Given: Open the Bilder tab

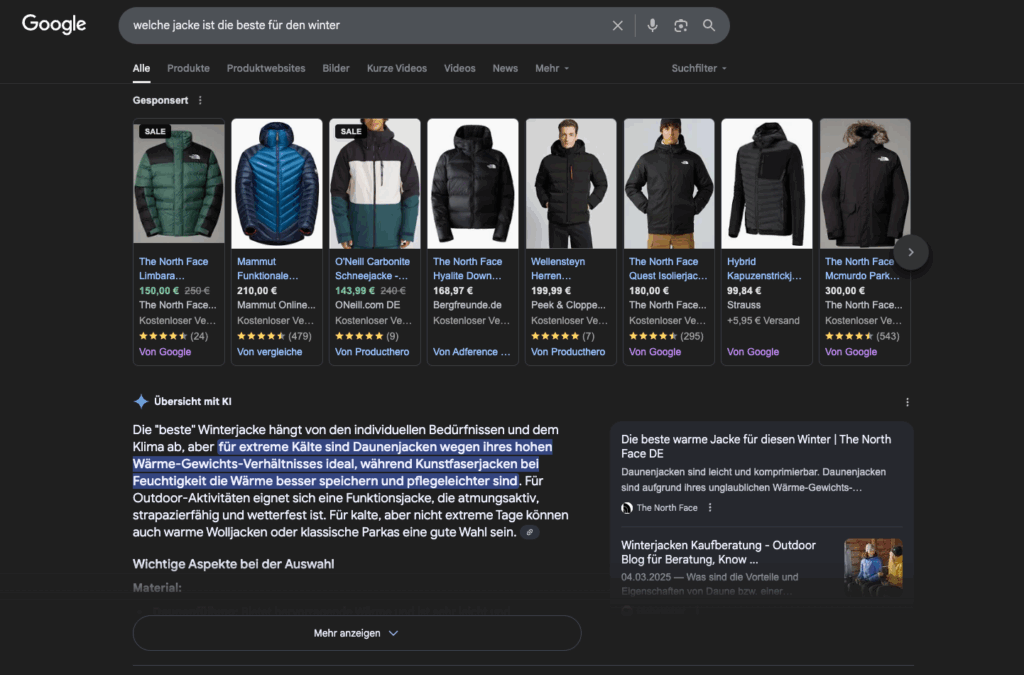Looking at the screenshot, I should click(336, 68).
